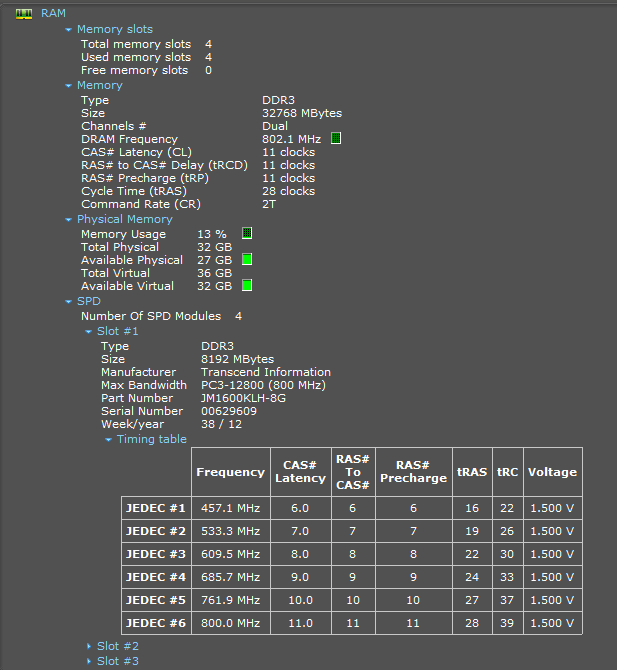Collapse the Slot #1 details
Viewport: 617px width, 670px height.
click(x=89, y=331)
